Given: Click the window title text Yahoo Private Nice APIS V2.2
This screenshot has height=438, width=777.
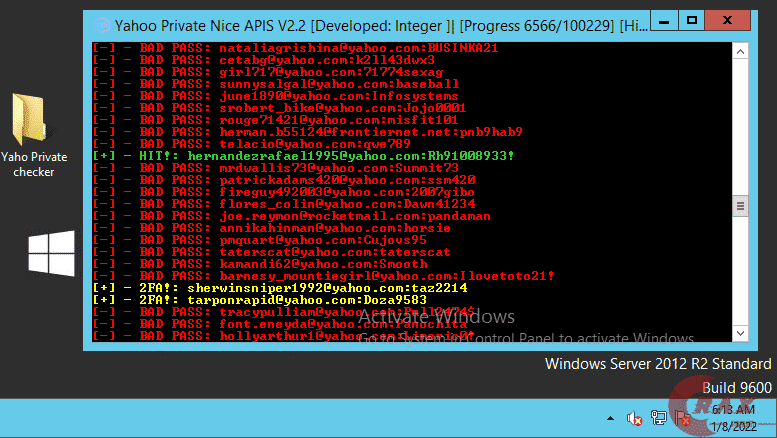Looking at the screenshot, I should click(210, 26).
